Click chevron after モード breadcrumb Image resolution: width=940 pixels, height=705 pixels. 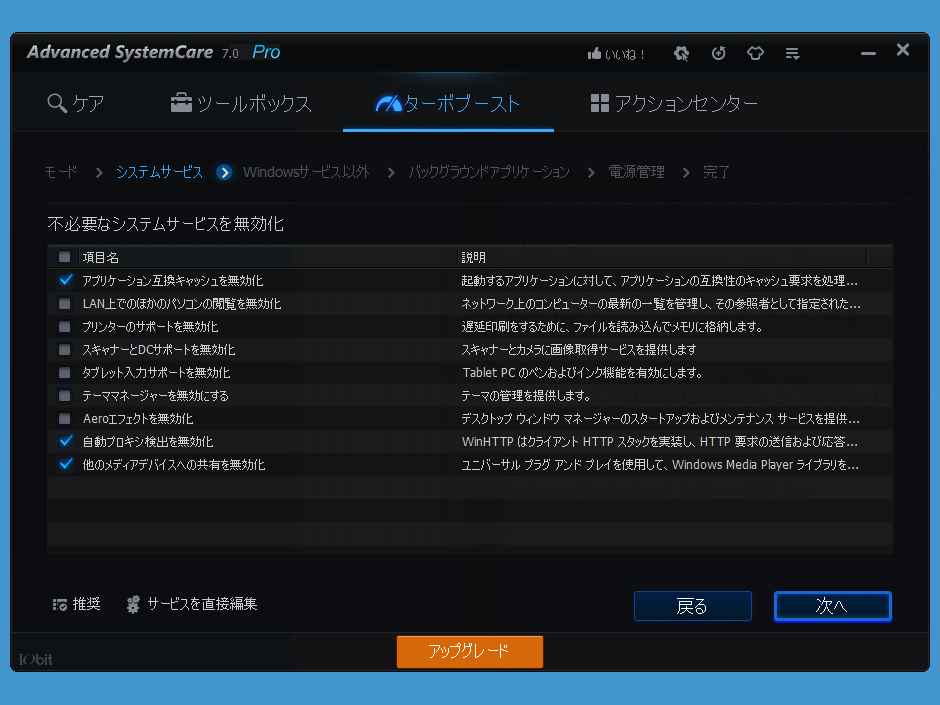[99, 173]
